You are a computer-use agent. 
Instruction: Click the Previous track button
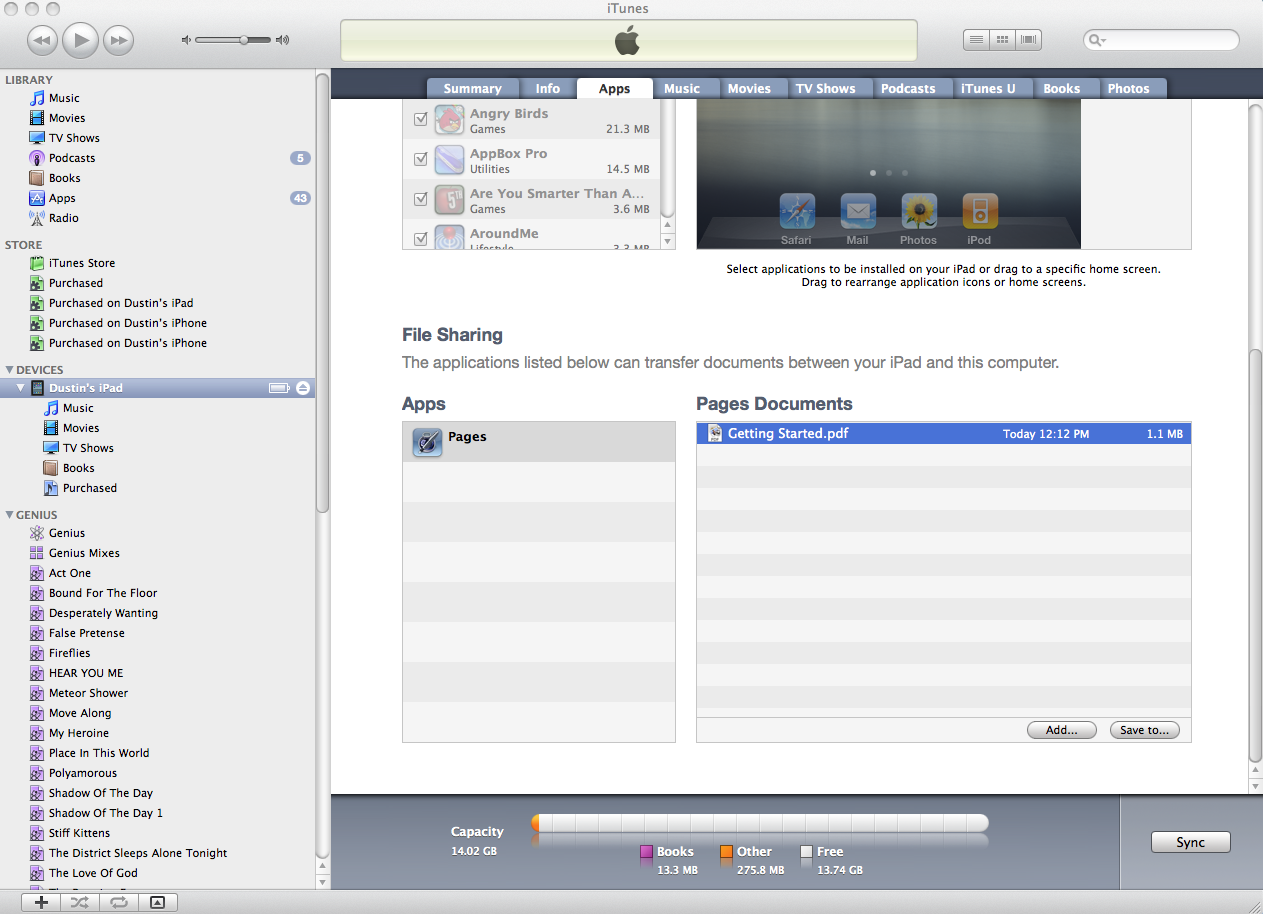tap(42, 40)
